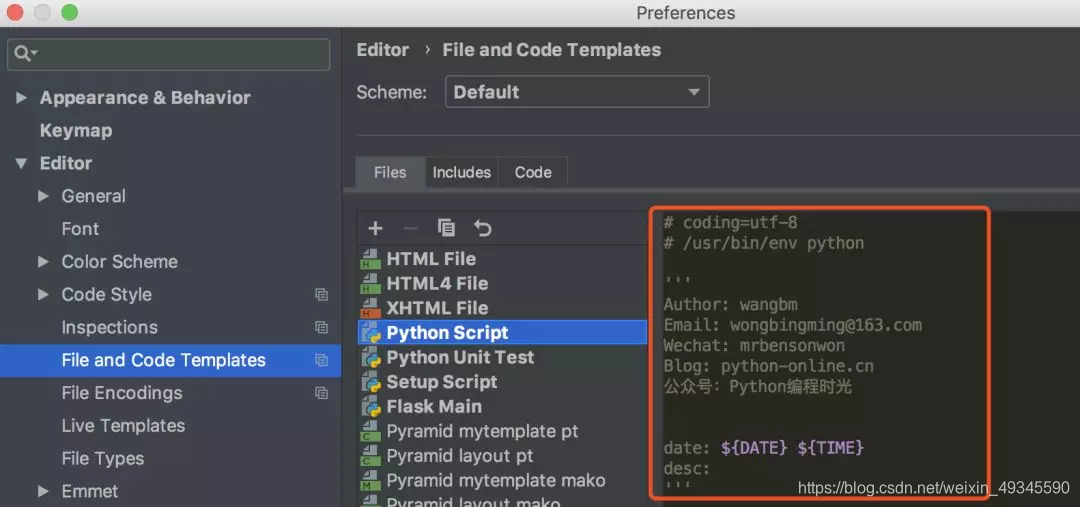Expand the General subsection
The image size is (1080, 507).
coord(43,196)
